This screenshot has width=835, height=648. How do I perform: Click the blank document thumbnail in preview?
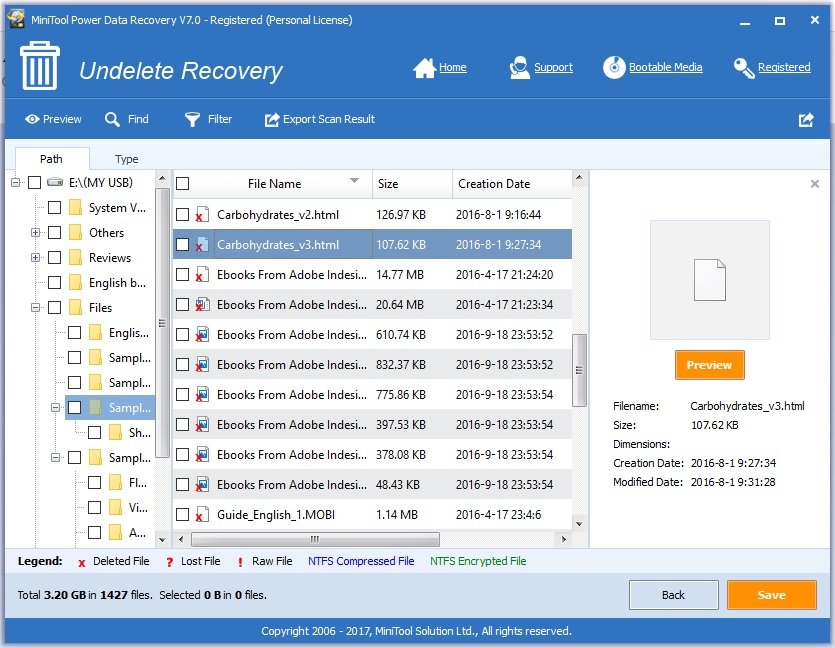click(x=709, y=280)
